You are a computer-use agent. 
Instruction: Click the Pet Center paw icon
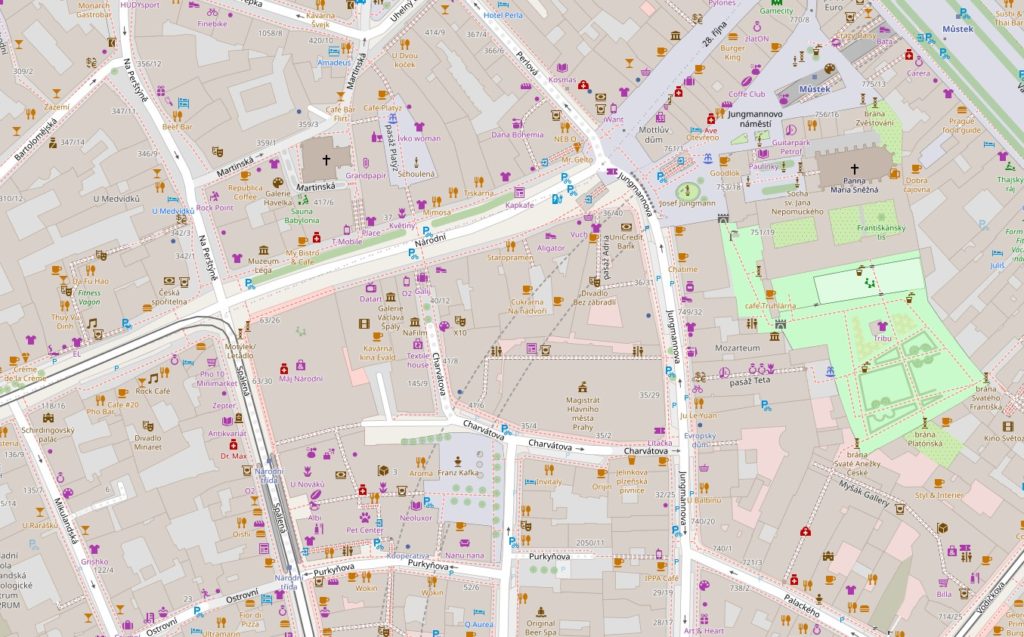(x=365, y=519)
